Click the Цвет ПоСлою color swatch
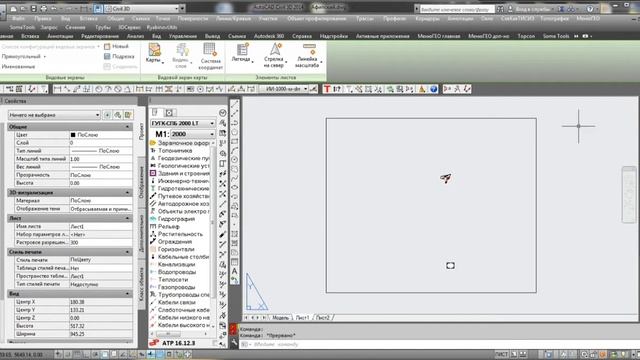 tap(73, 135)
